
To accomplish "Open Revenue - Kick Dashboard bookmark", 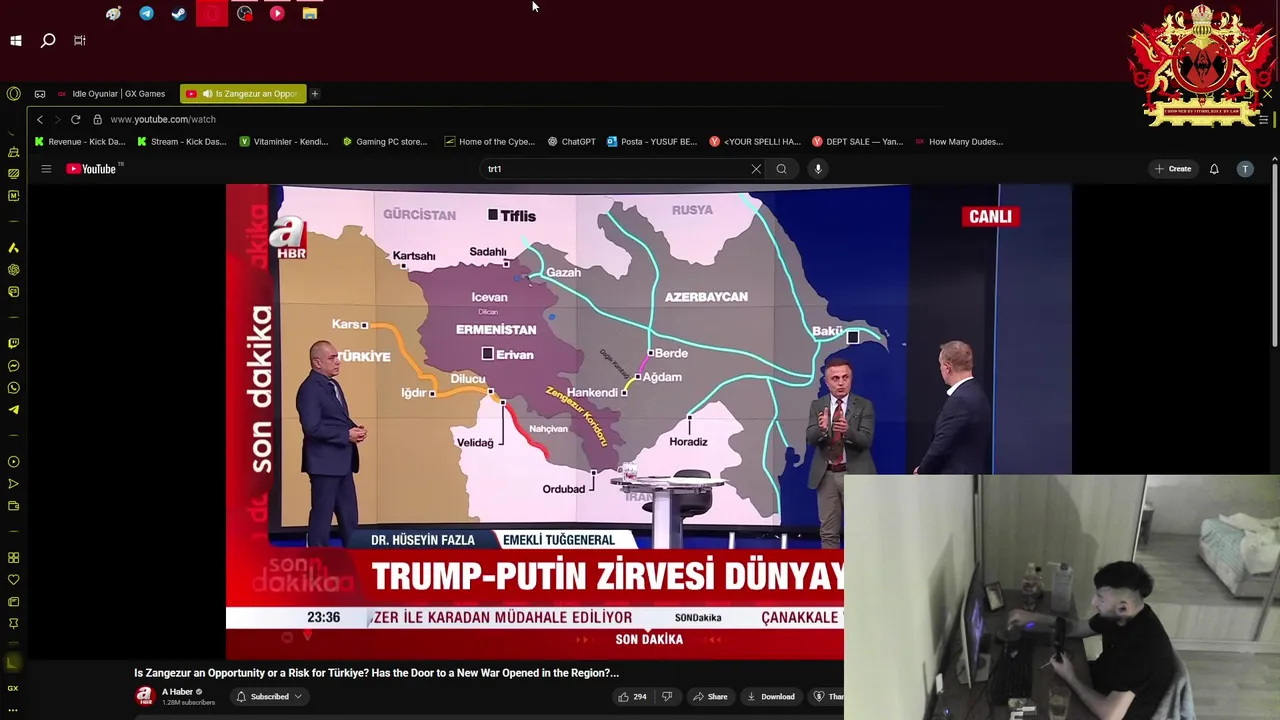I will coord(80,142).
